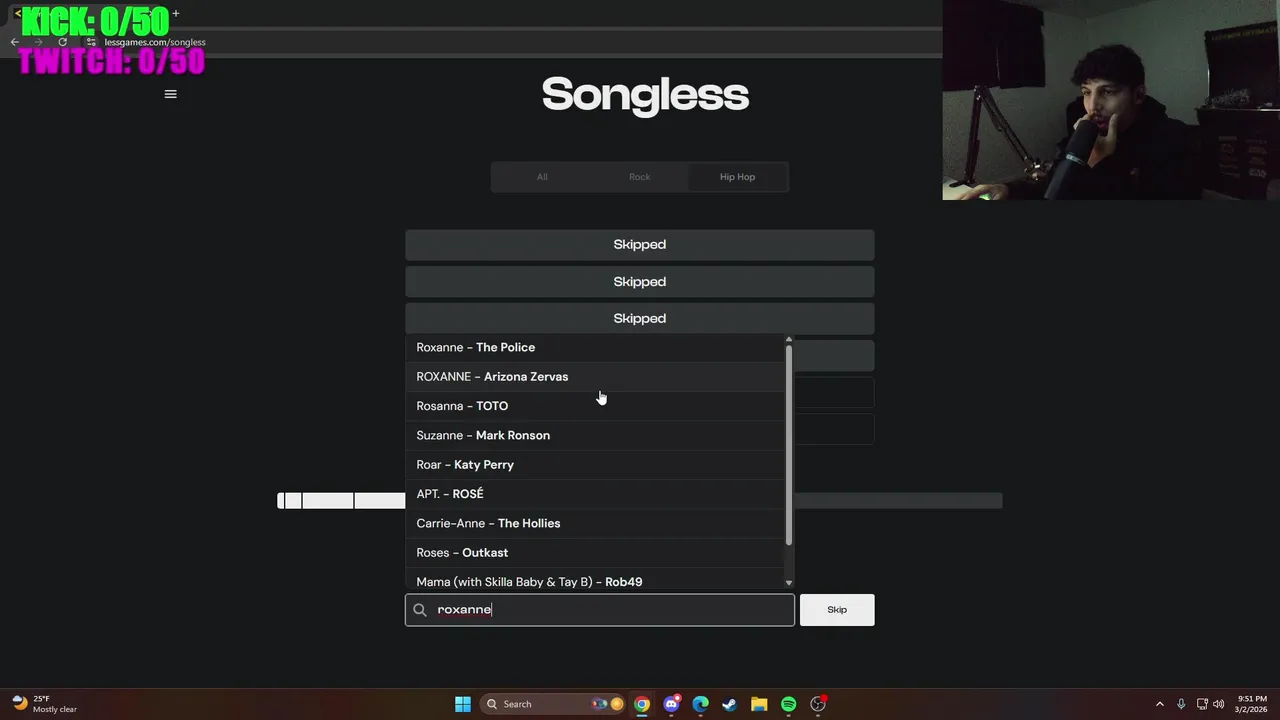This screenshot has height=720, width=1280.
Task: Click the Skip button
Action: coord(837,610)
